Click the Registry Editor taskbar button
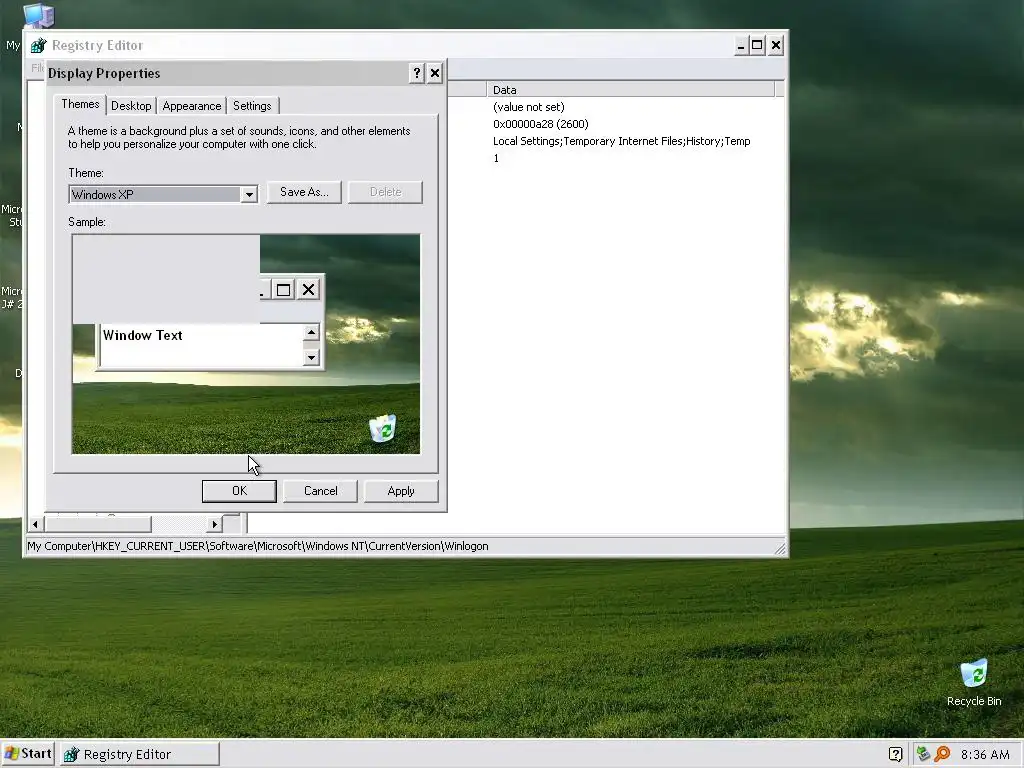 pos(140,754)
